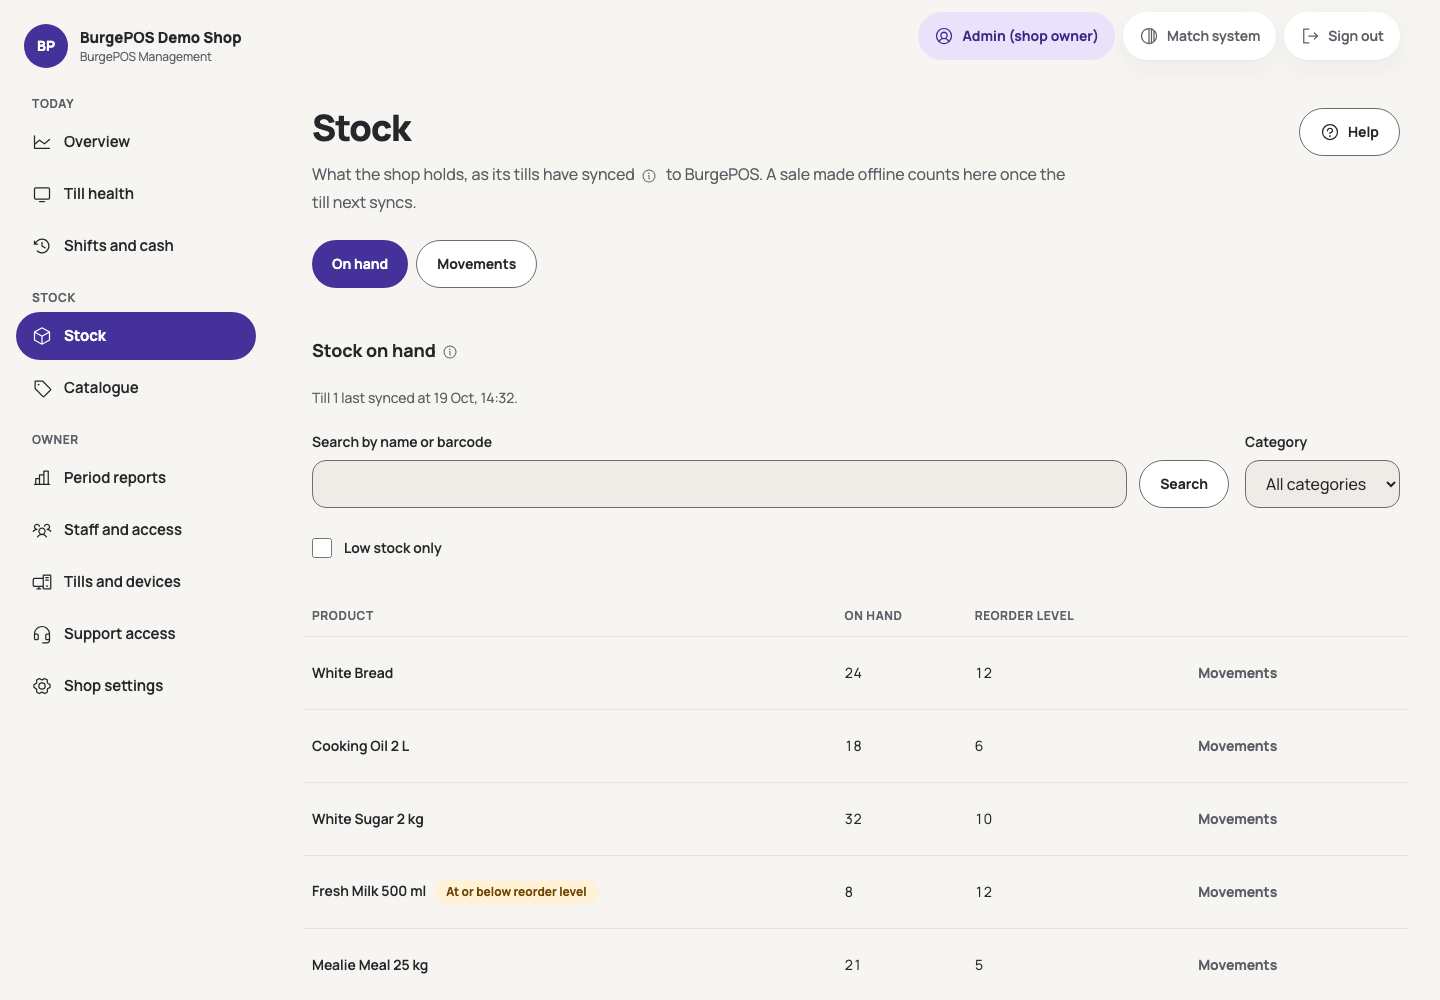Click the 'Till 1 last synced' status text
Image resolution: width=1440 pixels, height=1000 pixels.
[414, 398]
